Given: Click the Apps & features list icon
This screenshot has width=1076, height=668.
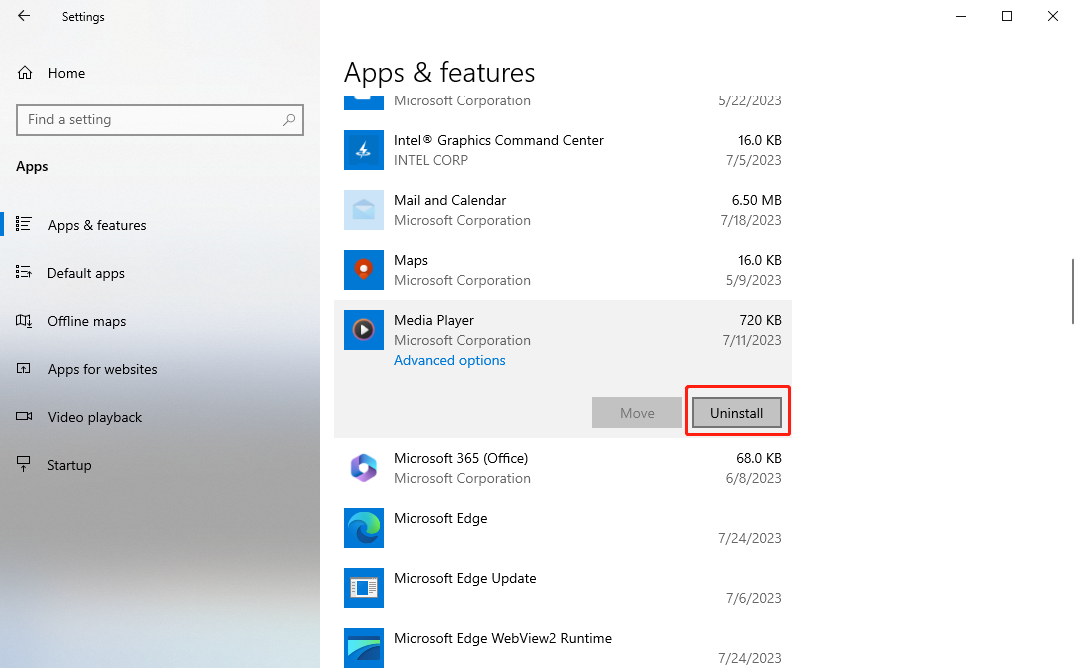Looking at the screenshot, I should coord(24,224).
